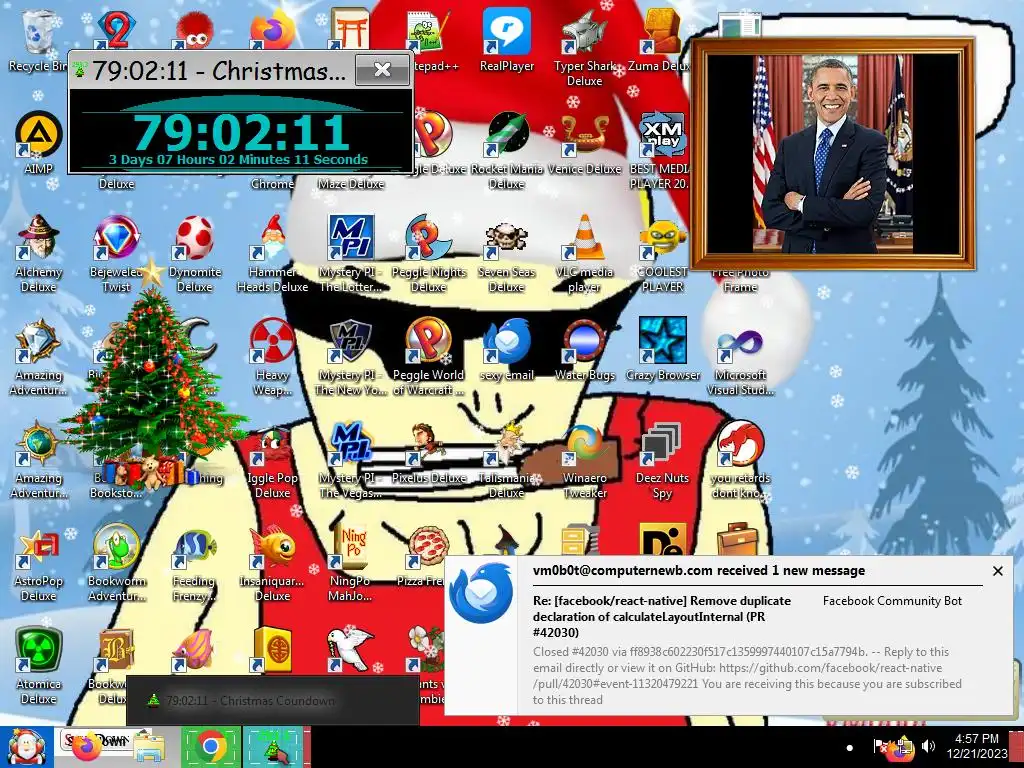The image size is (1024, 768).
Task: Open the Iggle Pop Deluxe shortcut
Action: (x=272, y=460)
